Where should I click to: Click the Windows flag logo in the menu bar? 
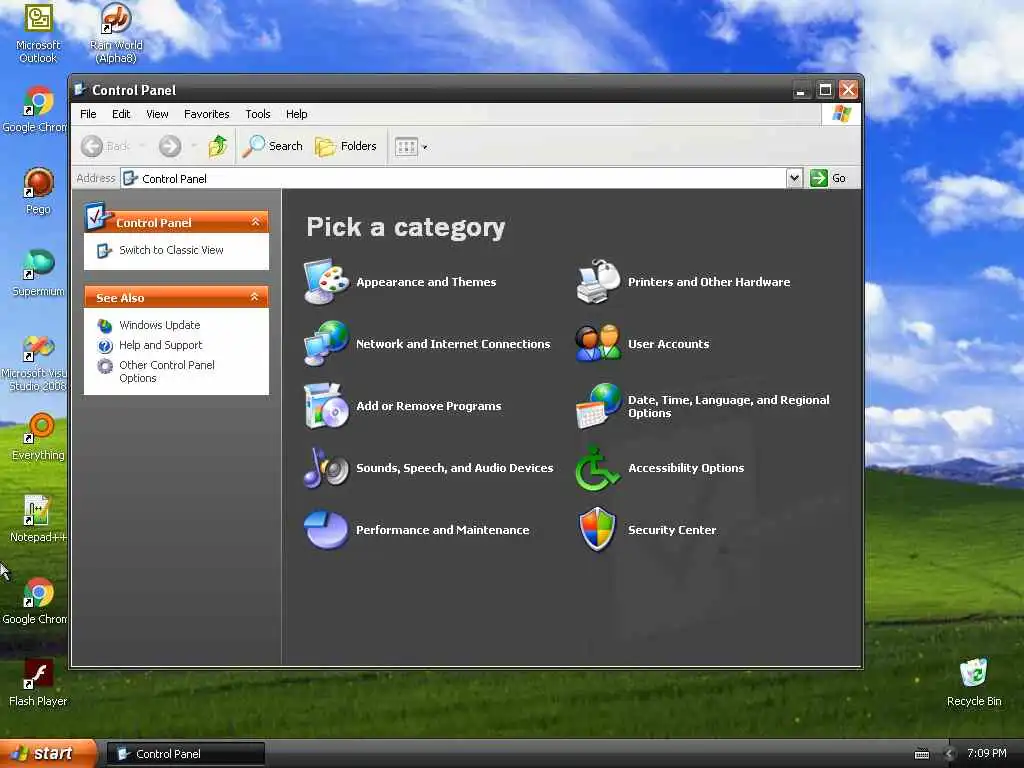coord(841,114)
